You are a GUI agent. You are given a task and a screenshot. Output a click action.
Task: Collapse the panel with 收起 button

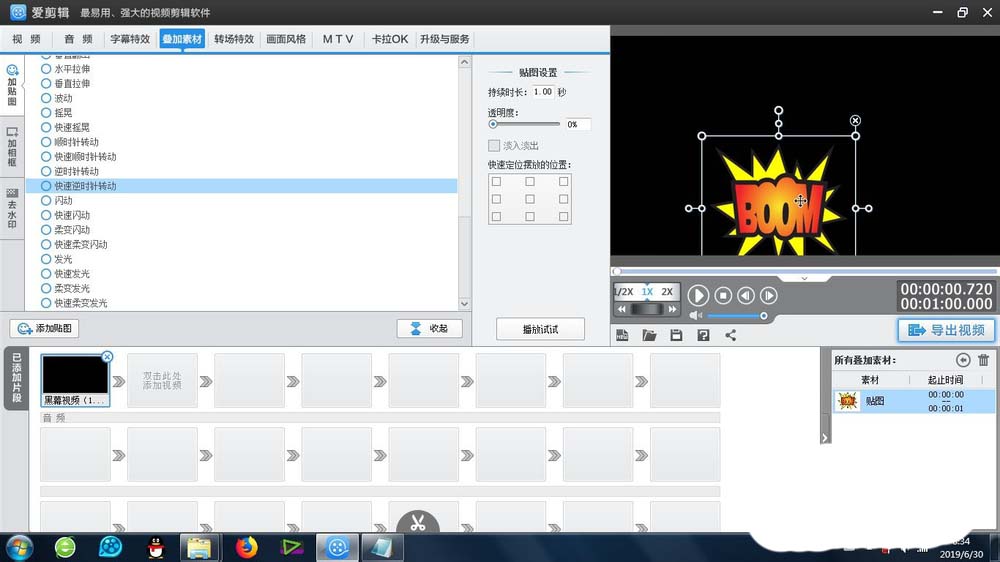[429, 329]
